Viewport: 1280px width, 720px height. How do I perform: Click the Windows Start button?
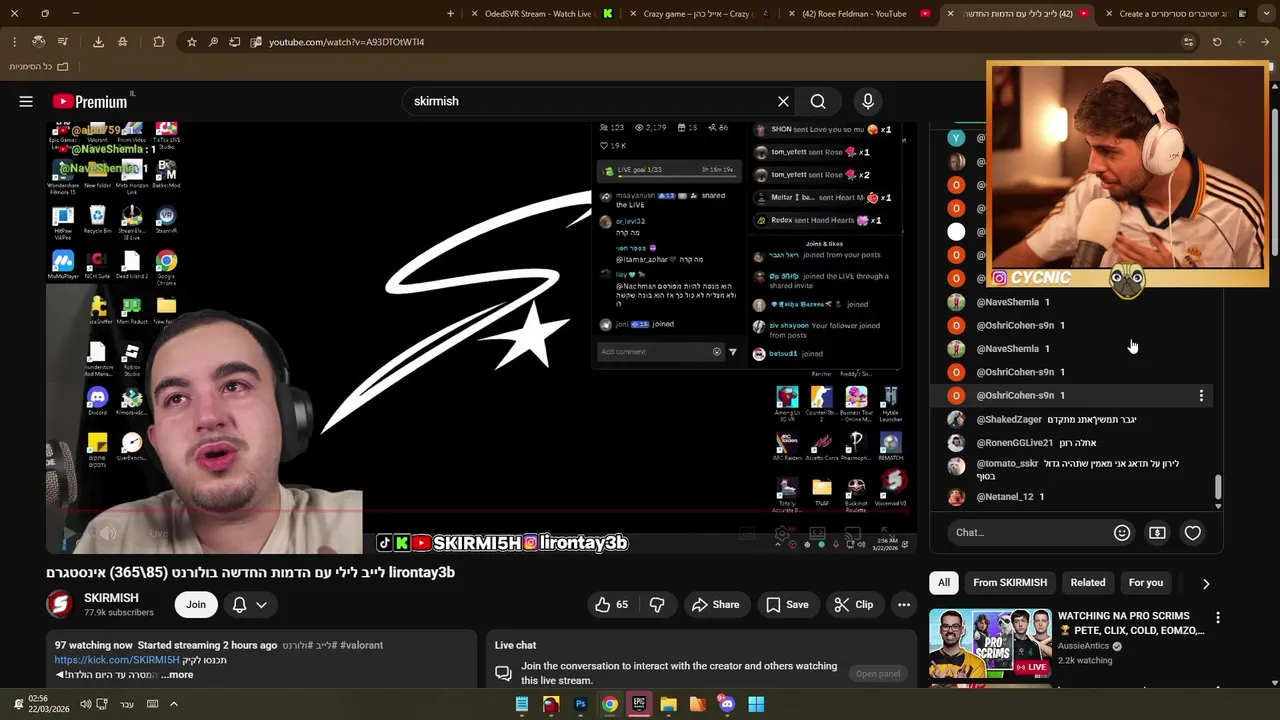756,704
